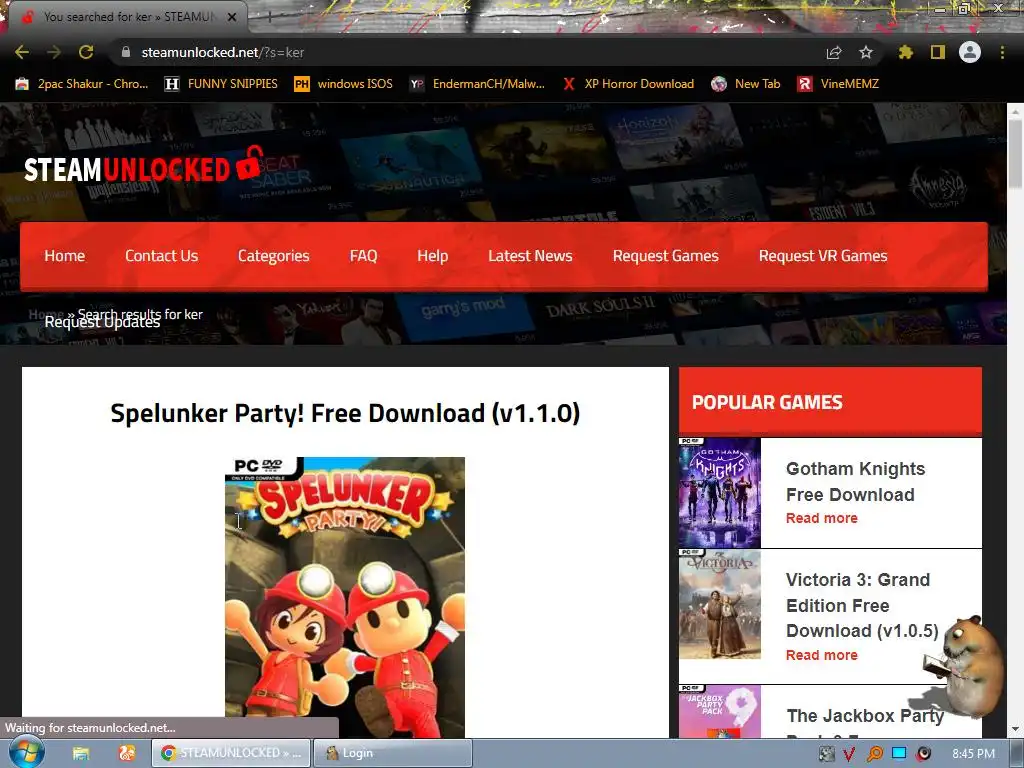The width and height of the screenshot is (1024, 768).
Task: Open the windows ISOS bookmark
Action: point(344,84)
